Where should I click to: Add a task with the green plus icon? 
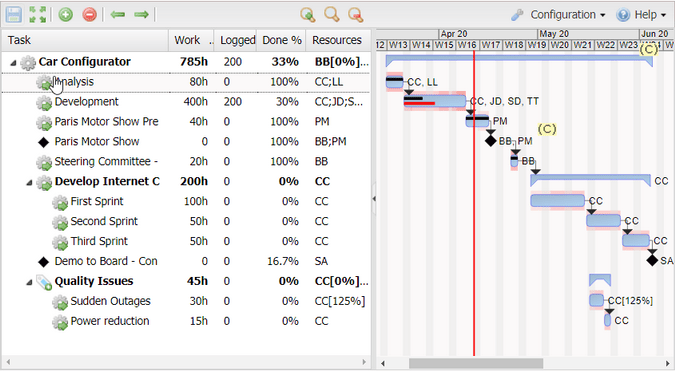click(x=65, y=15)
